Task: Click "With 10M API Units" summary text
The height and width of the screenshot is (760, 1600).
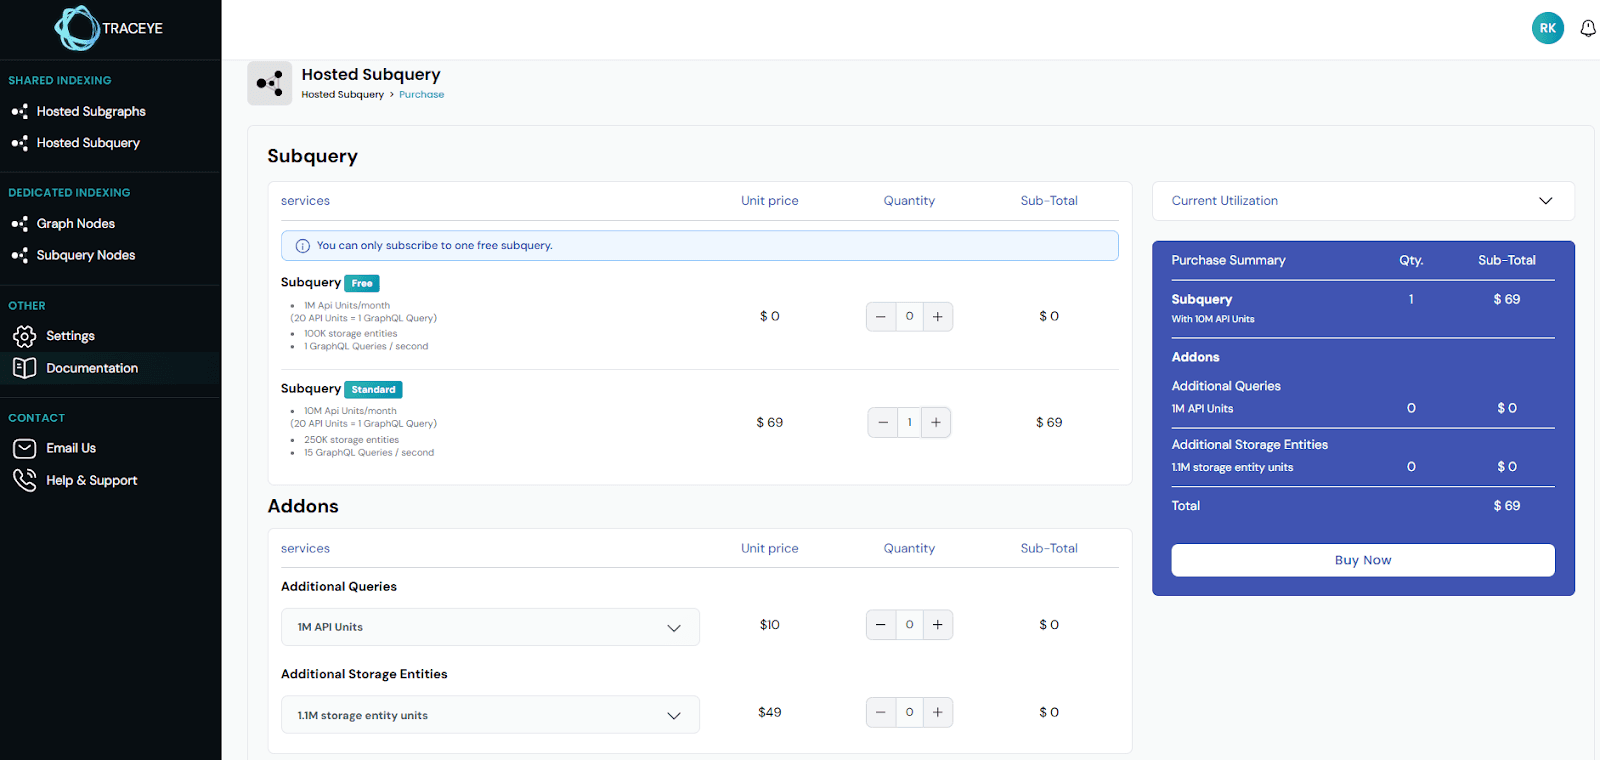Action: pyautogui.click(x=1213, y=319)
